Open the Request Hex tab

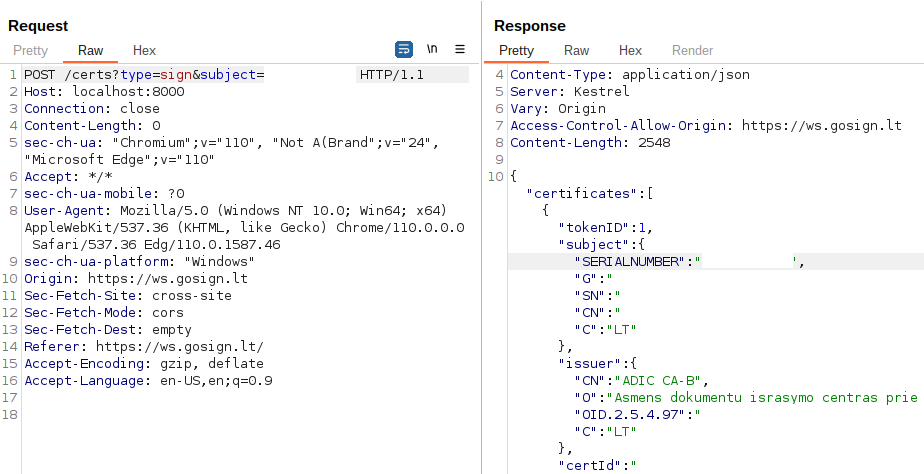coord(144,51)
